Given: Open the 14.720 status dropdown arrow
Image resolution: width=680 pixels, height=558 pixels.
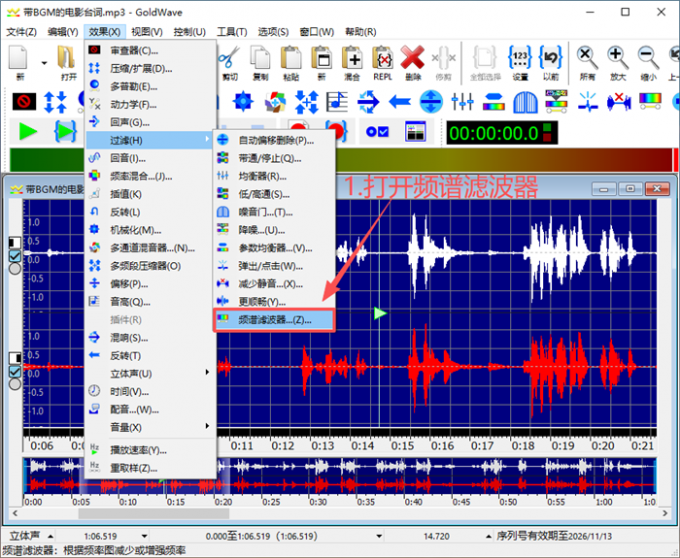Looking at the screenshot, I should (488, 536).
